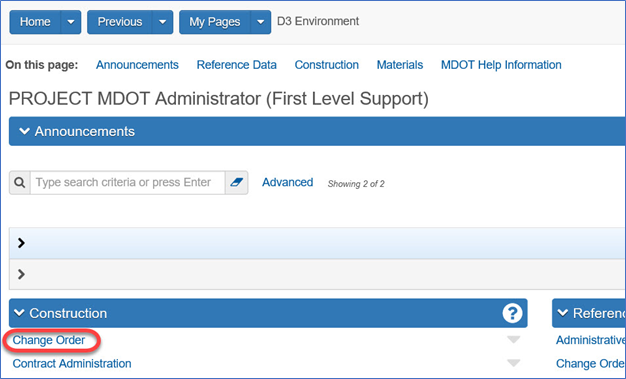Image resolution: width=626 pixels, height=379 pixels.
Task: Expand the second announcement row
Action: point(21,274)
